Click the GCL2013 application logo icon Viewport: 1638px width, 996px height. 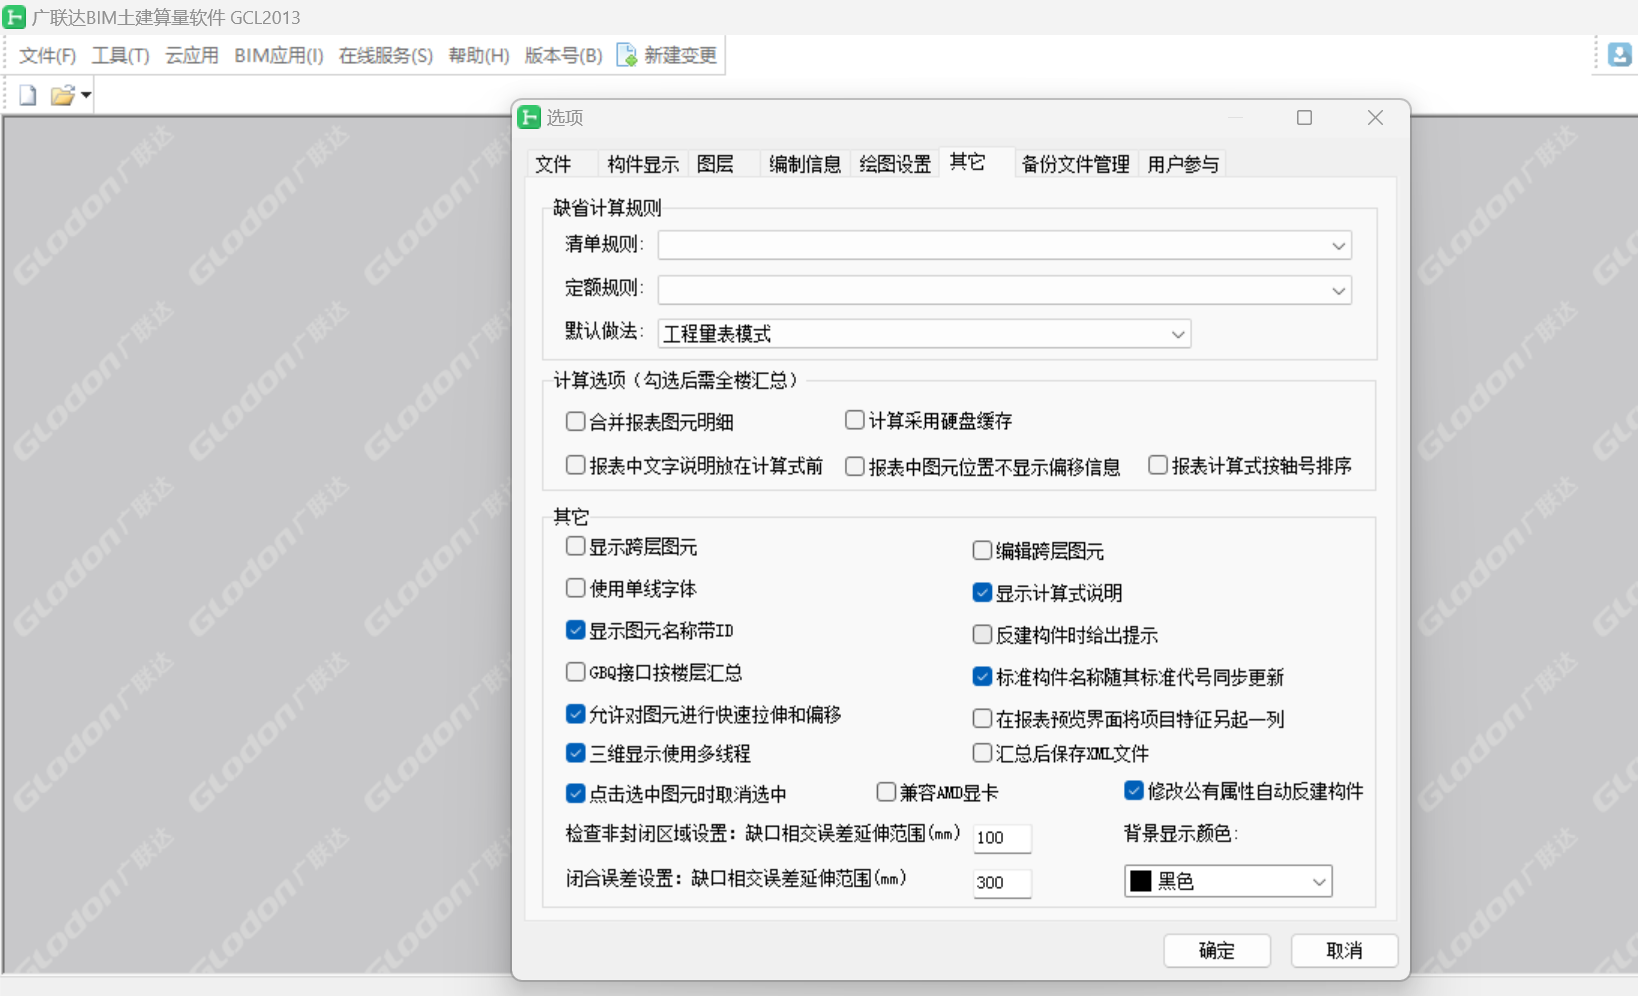14,17
